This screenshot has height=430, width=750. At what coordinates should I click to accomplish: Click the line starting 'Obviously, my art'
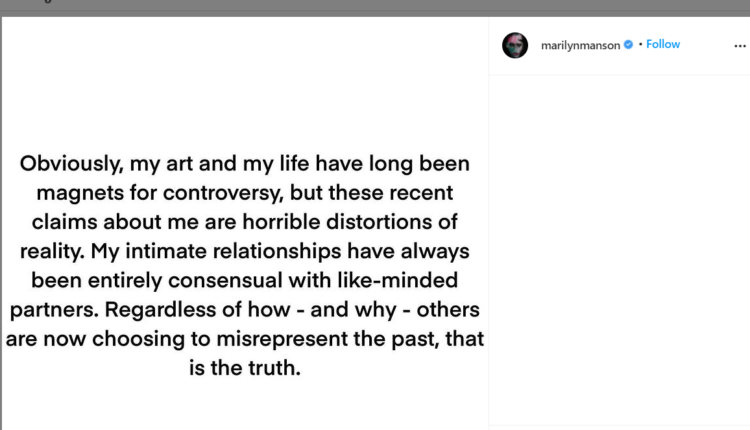(244, 164)
